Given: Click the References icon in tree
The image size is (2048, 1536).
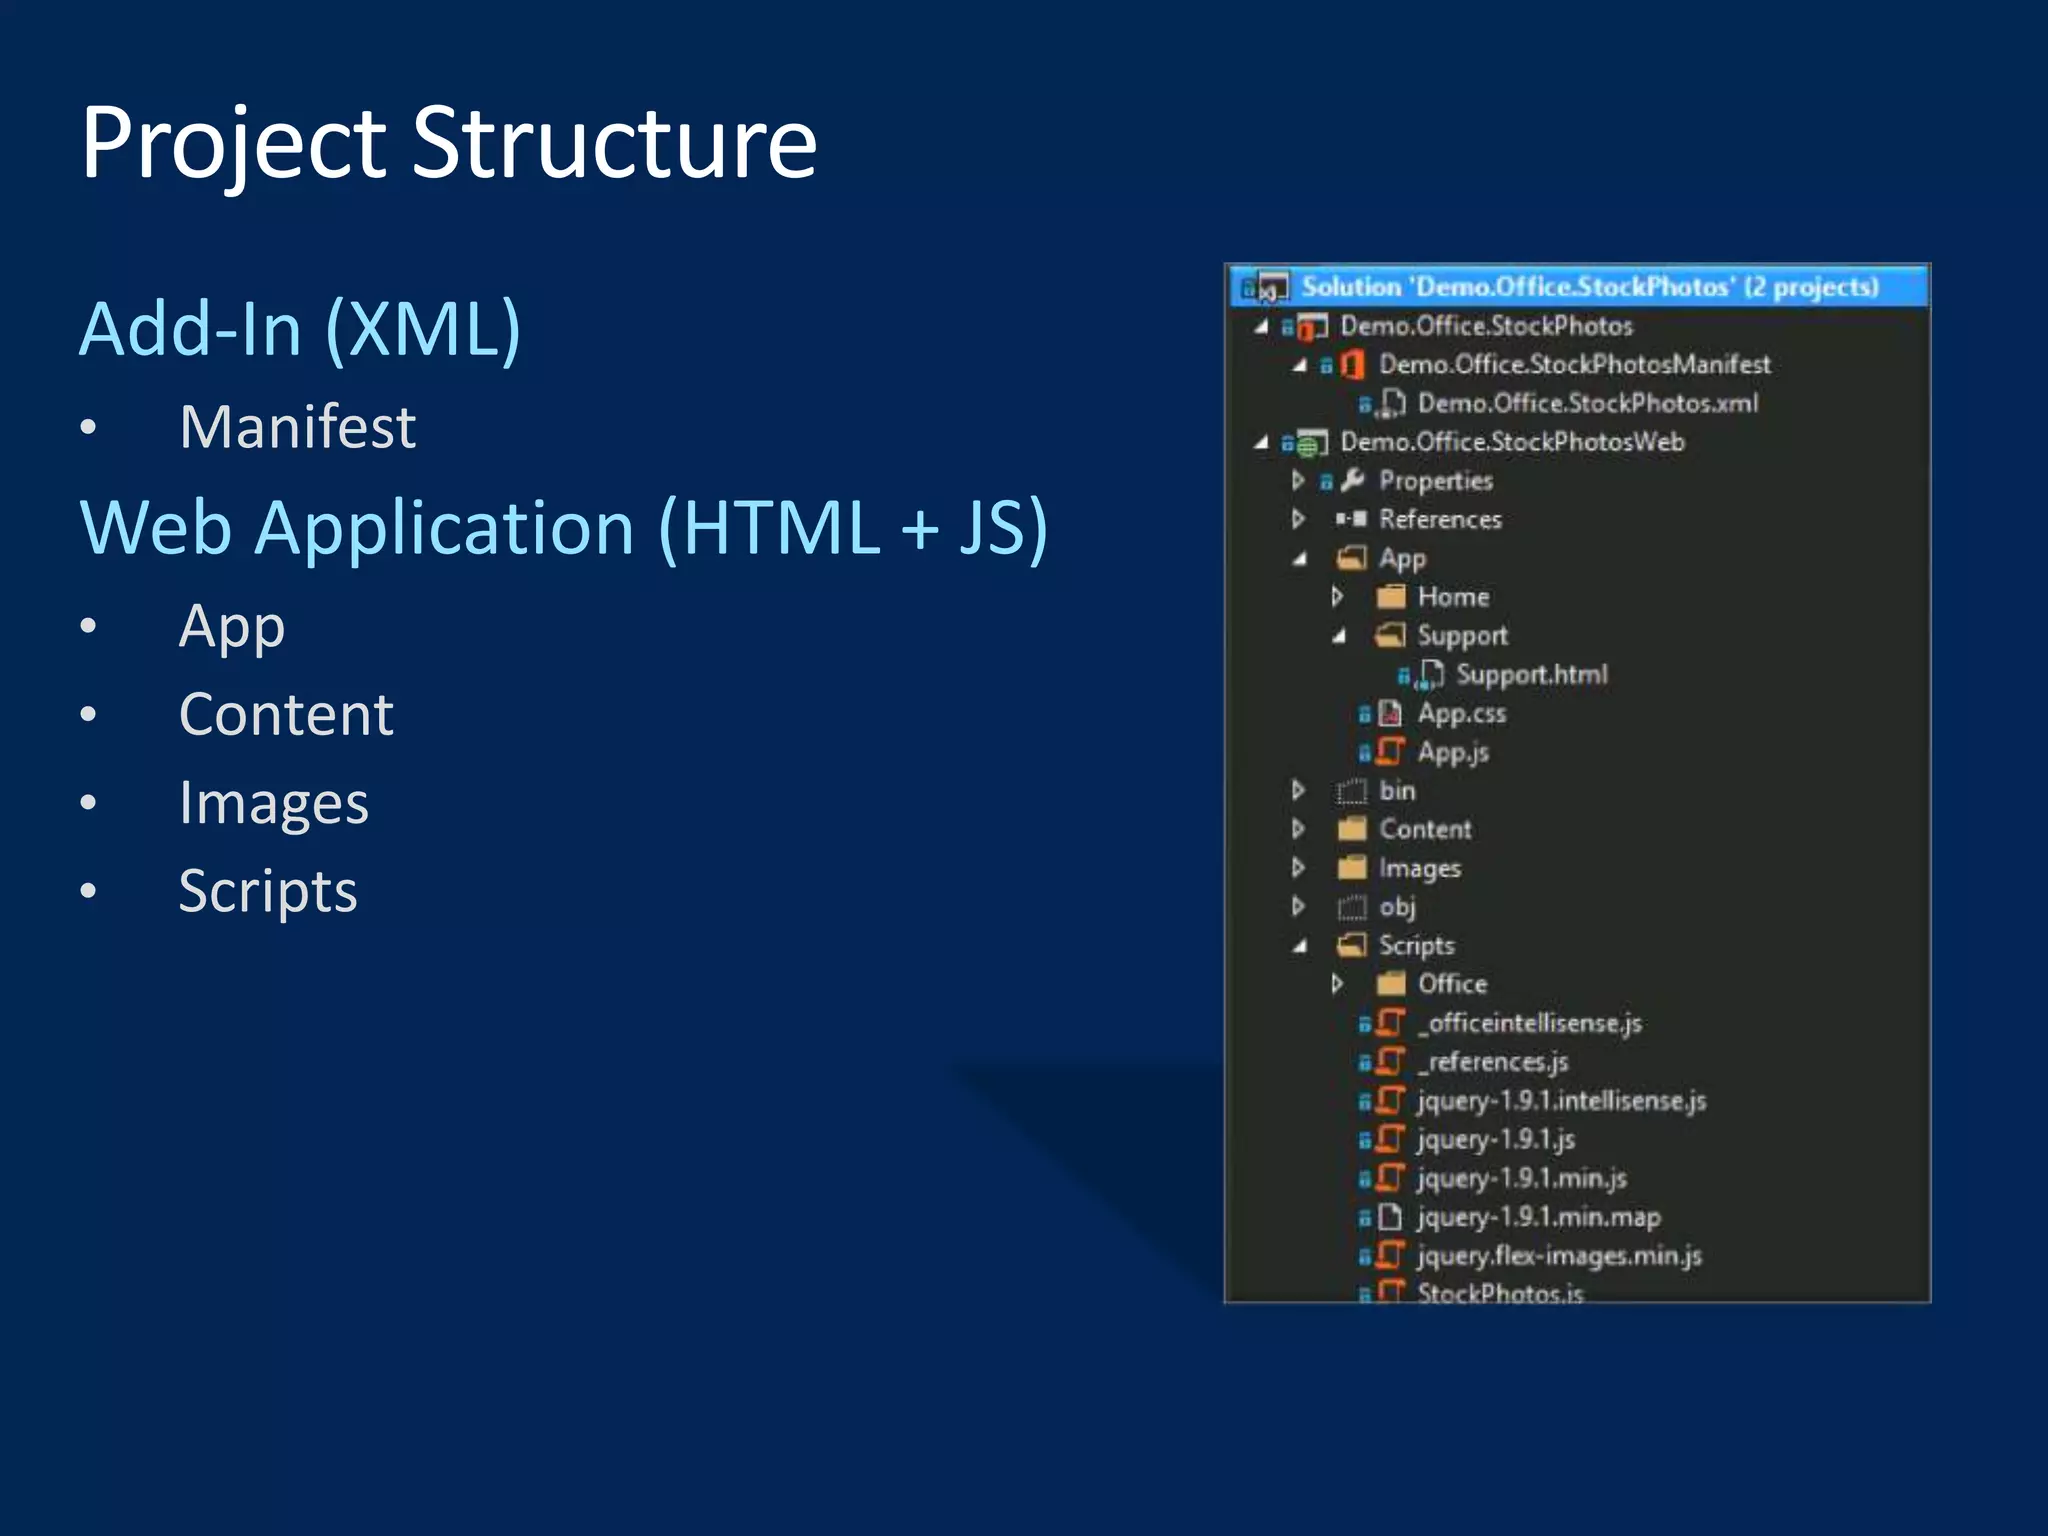Looking at the screenshot, I should click(1351, 519).
